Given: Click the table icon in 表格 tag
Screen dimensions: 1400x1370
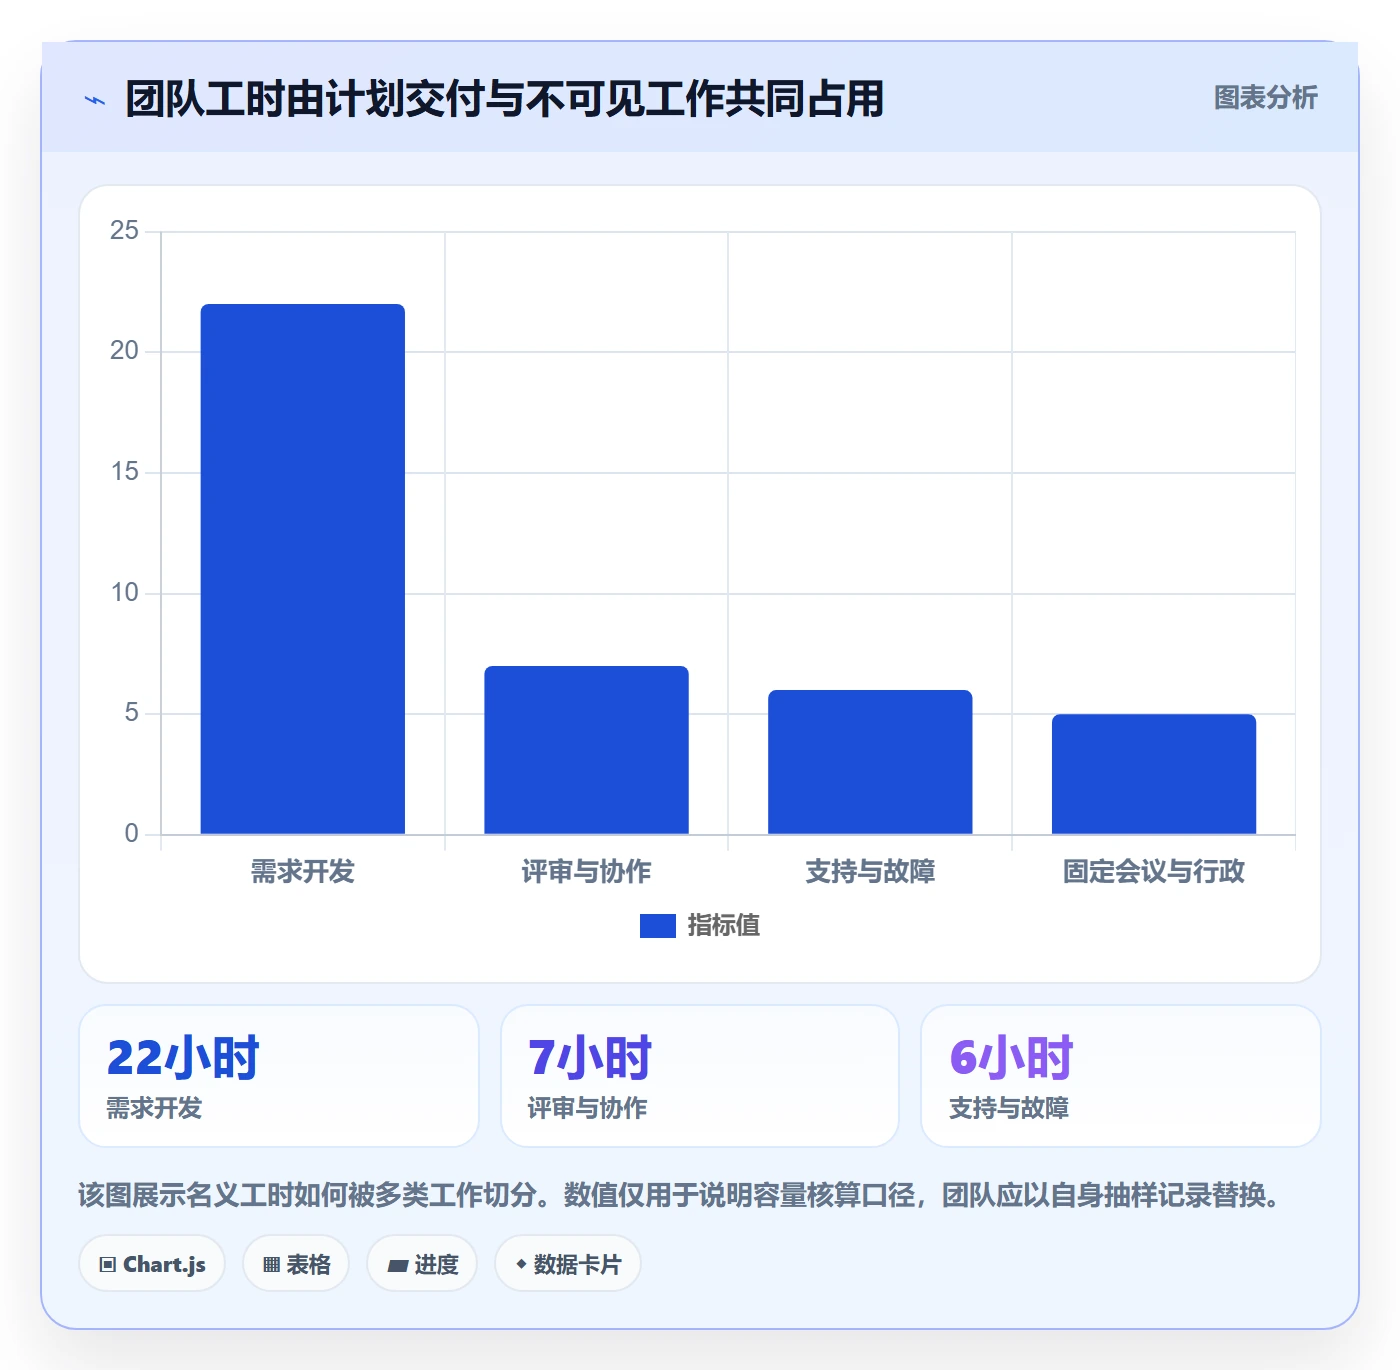Looking at the screenshot, I should [272, 1265].
